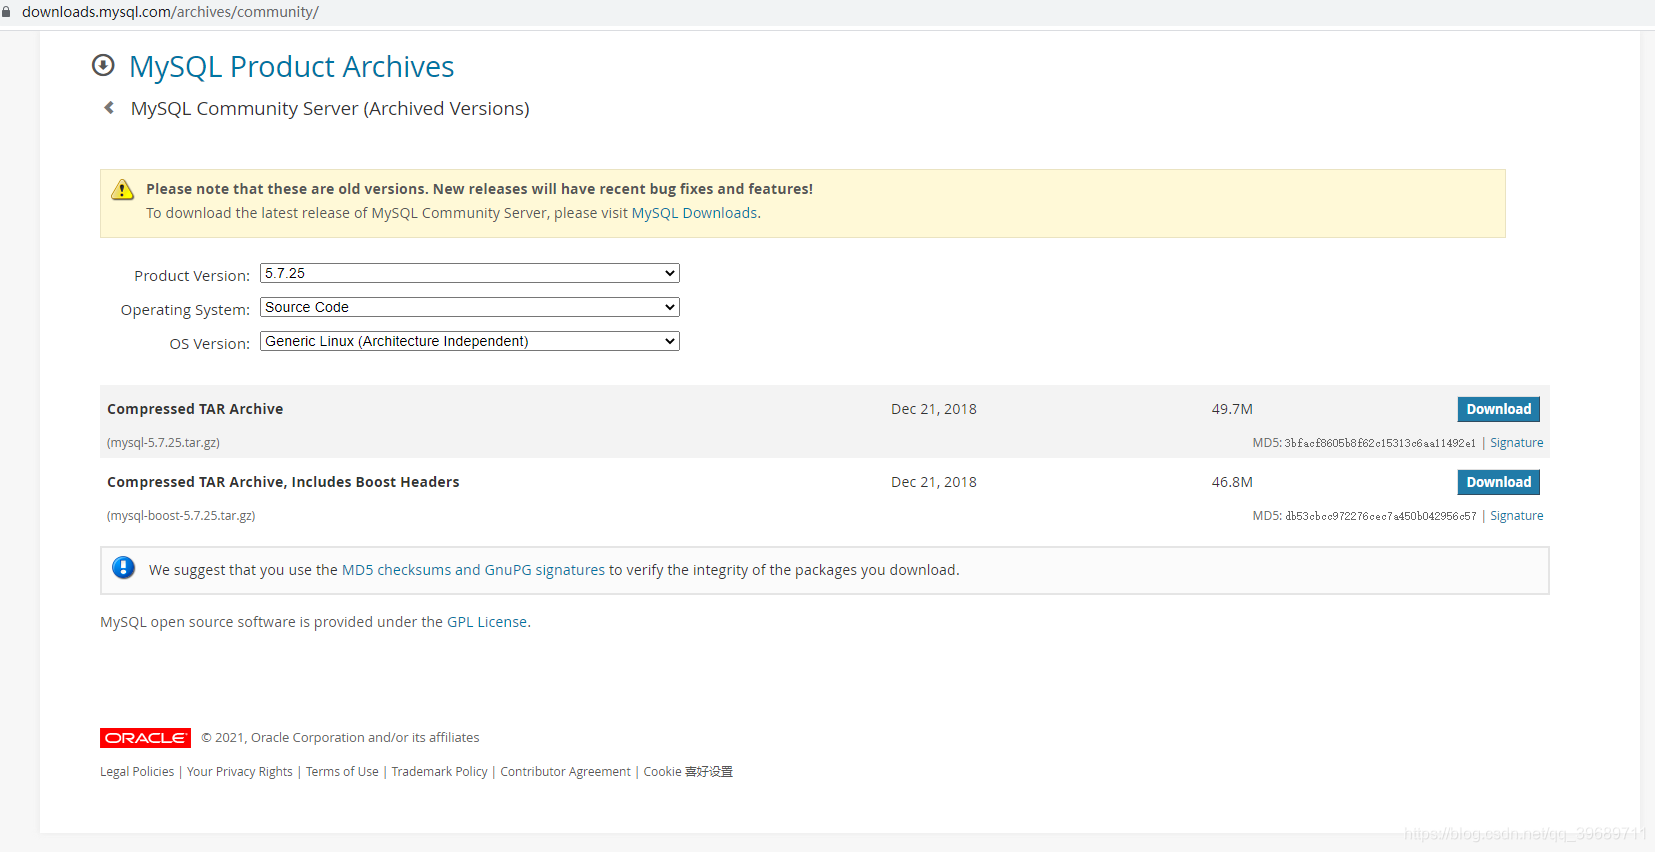Screen dimensions: 1655x852
Task: Open Cookie preferences footer link
Action: click(688, 772)
